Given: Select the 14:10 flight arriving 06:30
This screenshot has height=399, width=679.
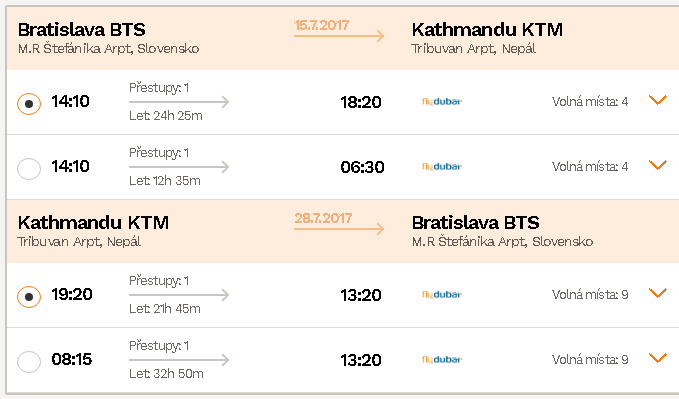Looking at the screenshot, I should (x=29, y=168).
